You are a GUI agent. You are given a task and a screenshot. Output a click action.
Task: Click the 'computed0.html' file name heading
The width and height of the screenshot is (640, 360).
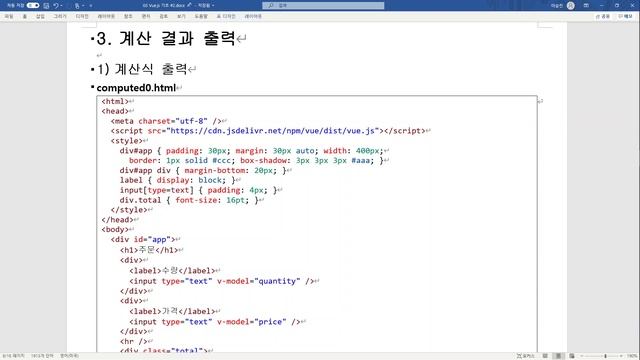136,88
